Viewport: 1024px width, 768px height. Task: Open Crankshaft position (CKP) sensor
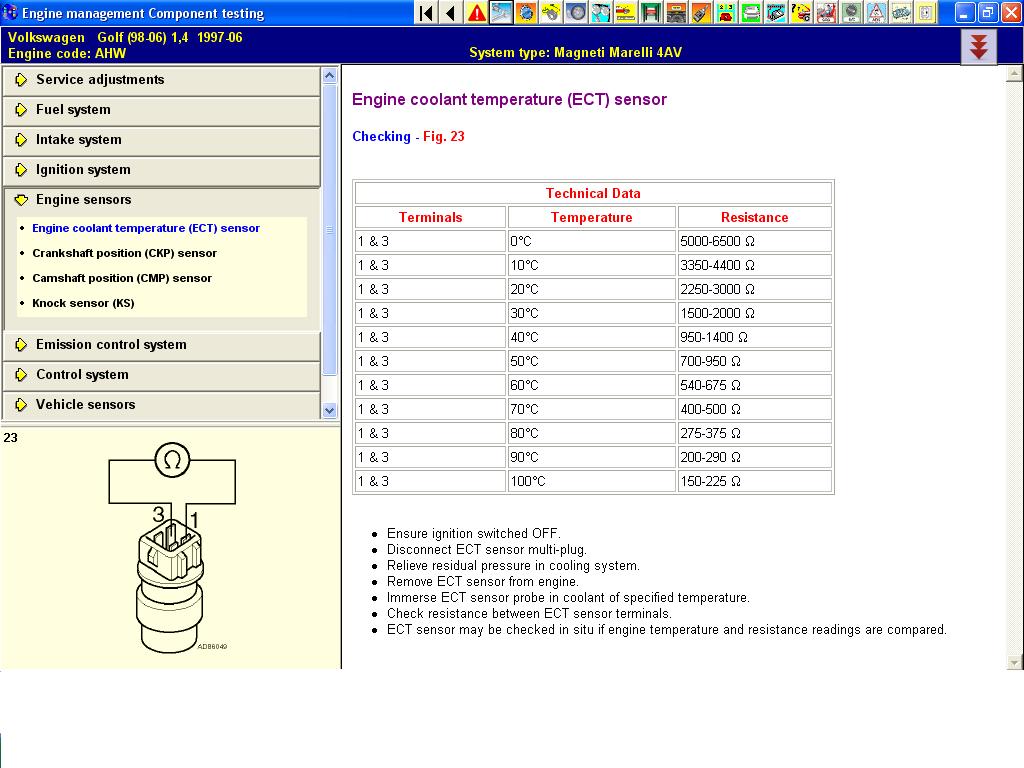coord(124,253)
